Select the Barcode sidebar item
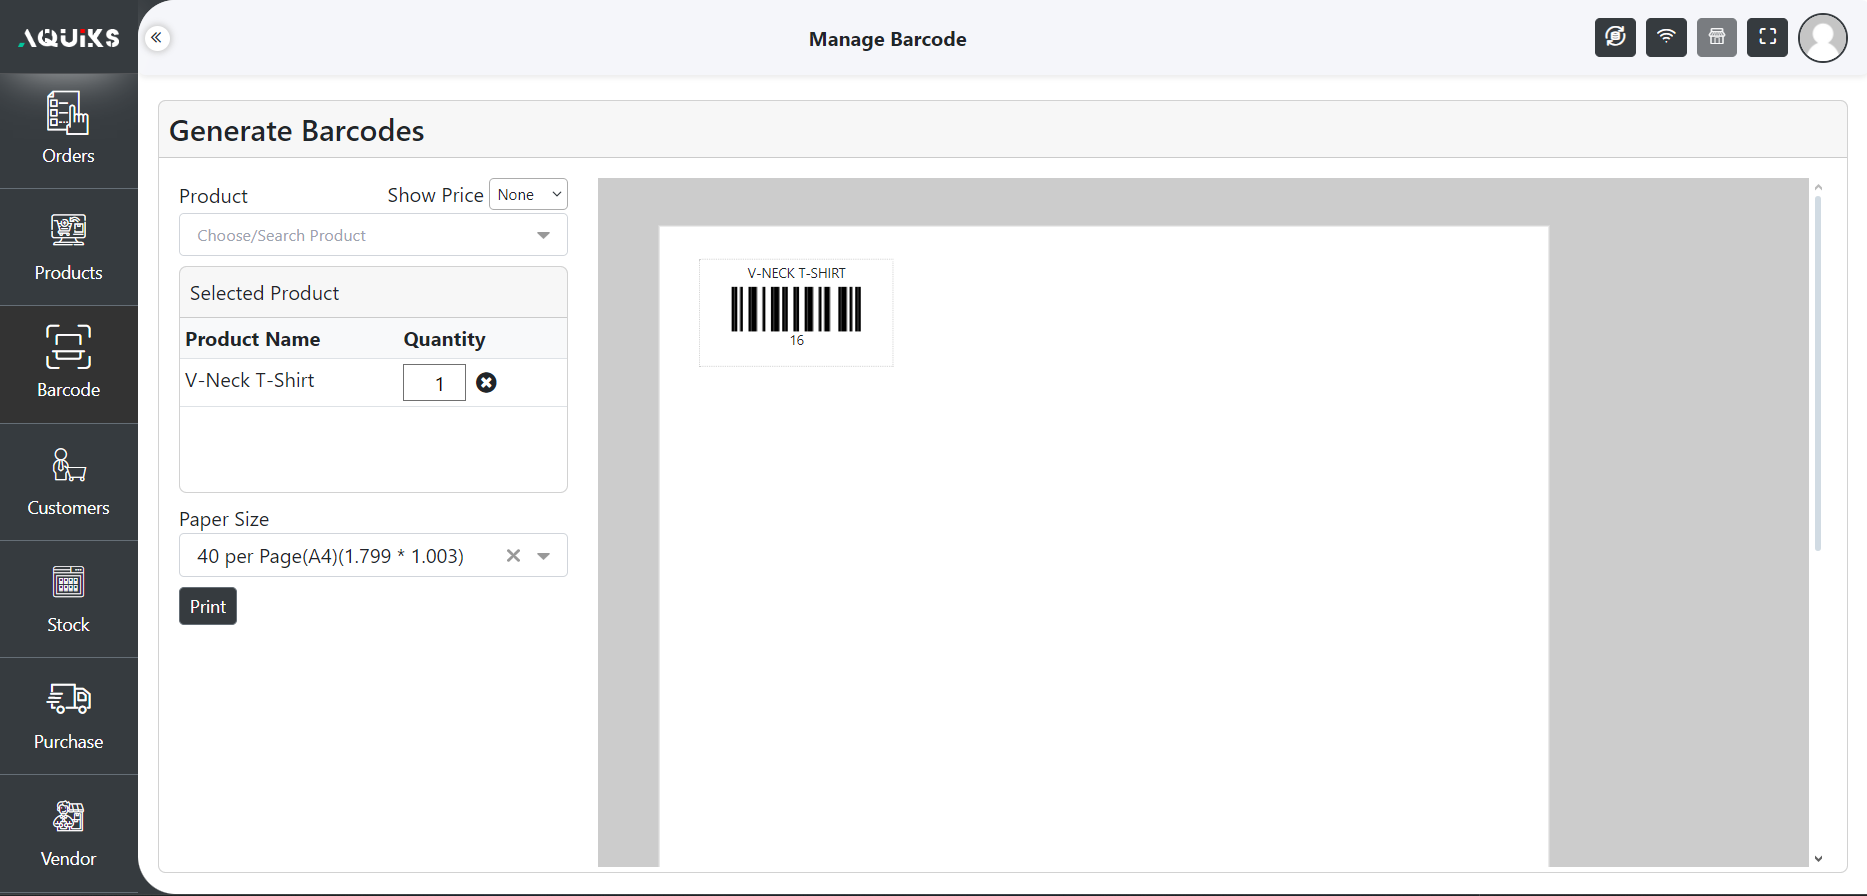 point(69,364)
